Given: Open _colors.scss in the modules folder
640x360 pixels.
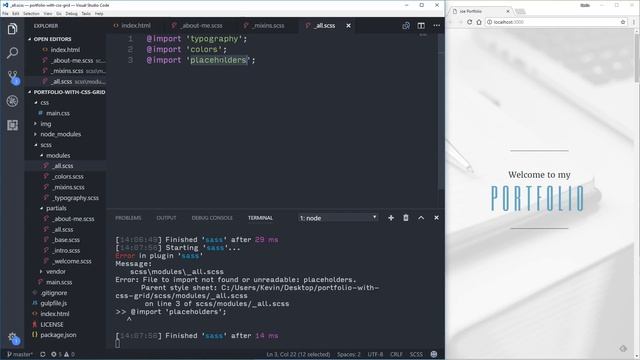Looking at the screenshot, I should pos(68,177).
